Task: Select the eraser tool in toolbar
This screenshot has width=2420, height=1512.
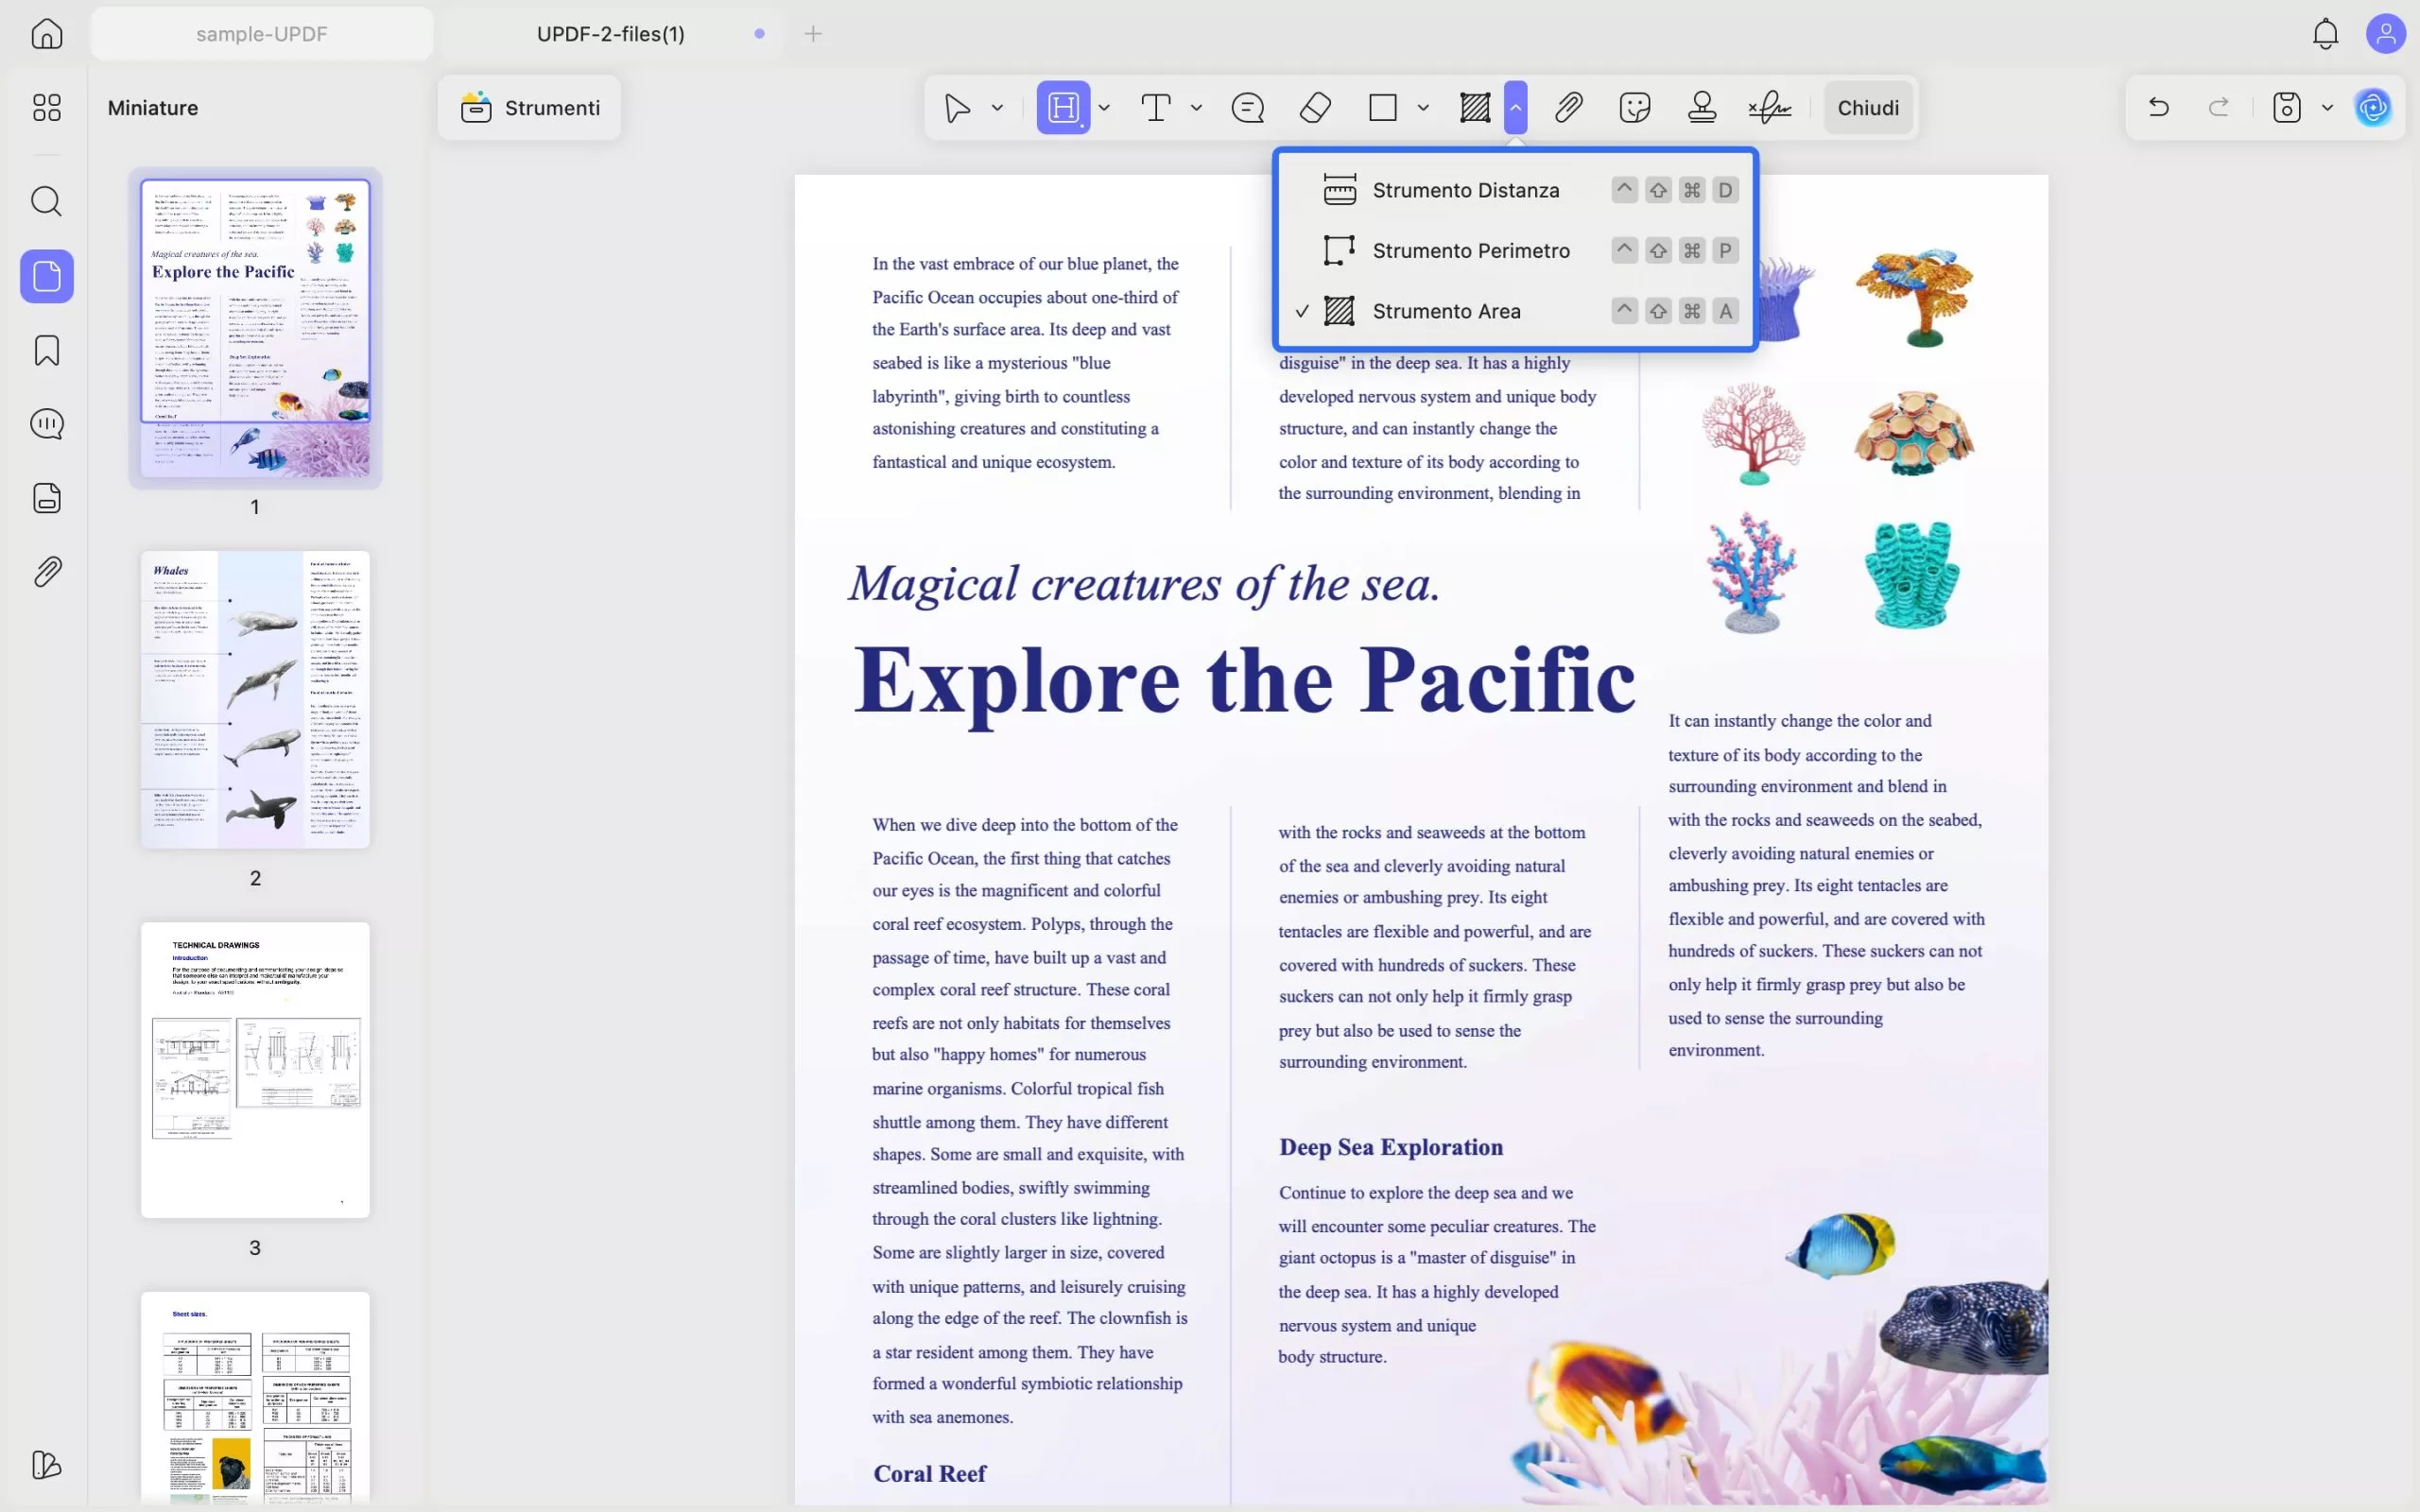Action: (1315, 107)
